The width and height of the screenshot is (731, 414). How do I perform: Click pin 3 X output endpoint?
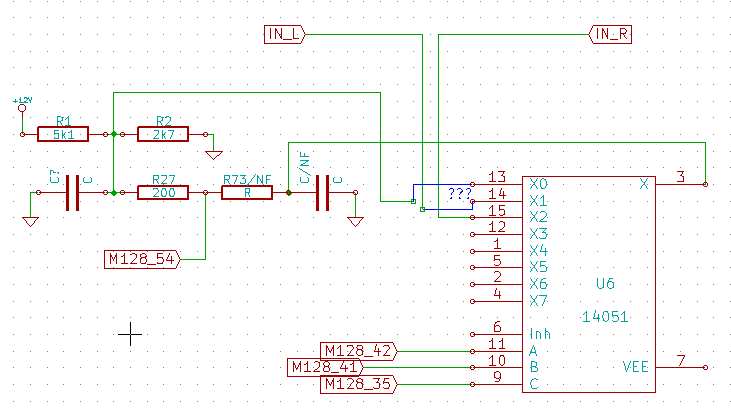(706, 185)
